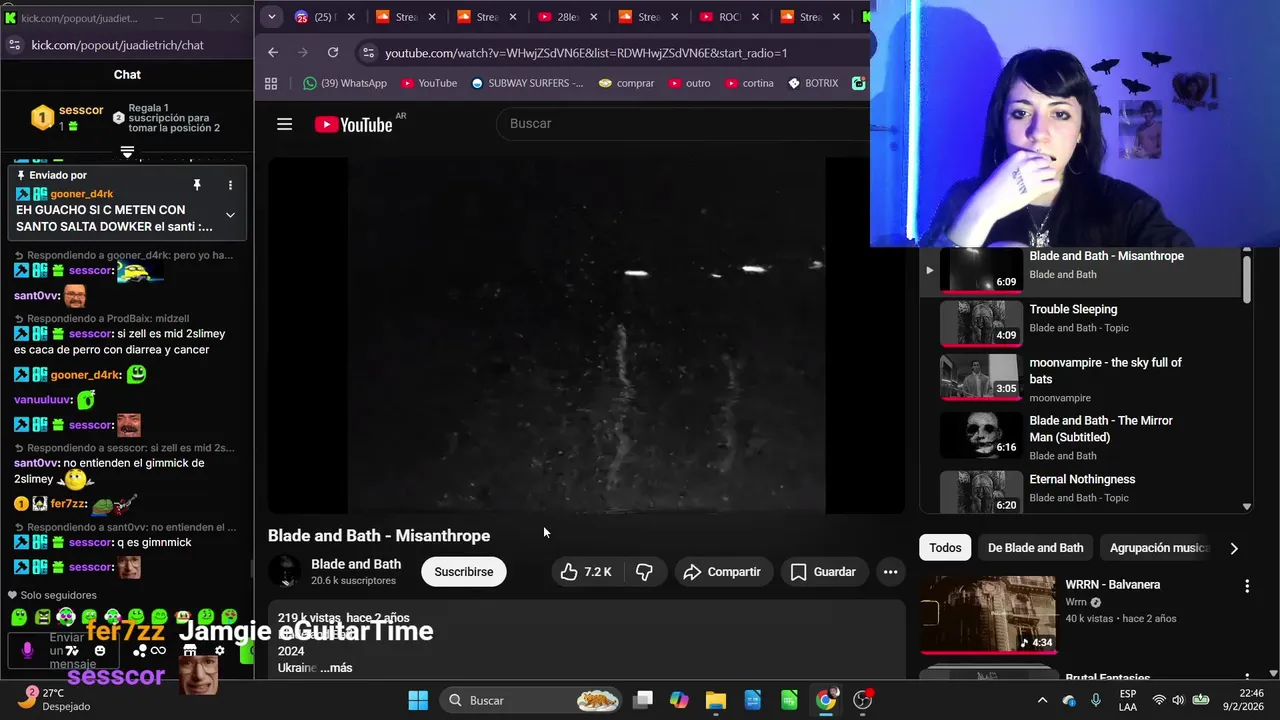
Task: Save the video with Guardar
Action: 824,572
